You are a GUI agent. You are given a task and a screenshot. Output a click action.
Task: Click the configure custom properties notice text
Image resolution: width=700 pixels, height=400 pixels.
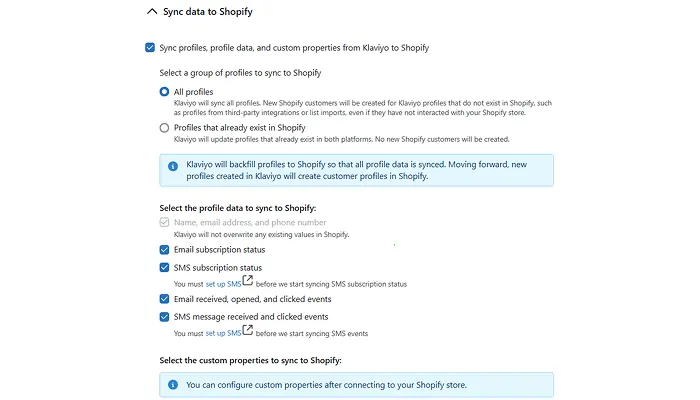(x=325, y=384)
